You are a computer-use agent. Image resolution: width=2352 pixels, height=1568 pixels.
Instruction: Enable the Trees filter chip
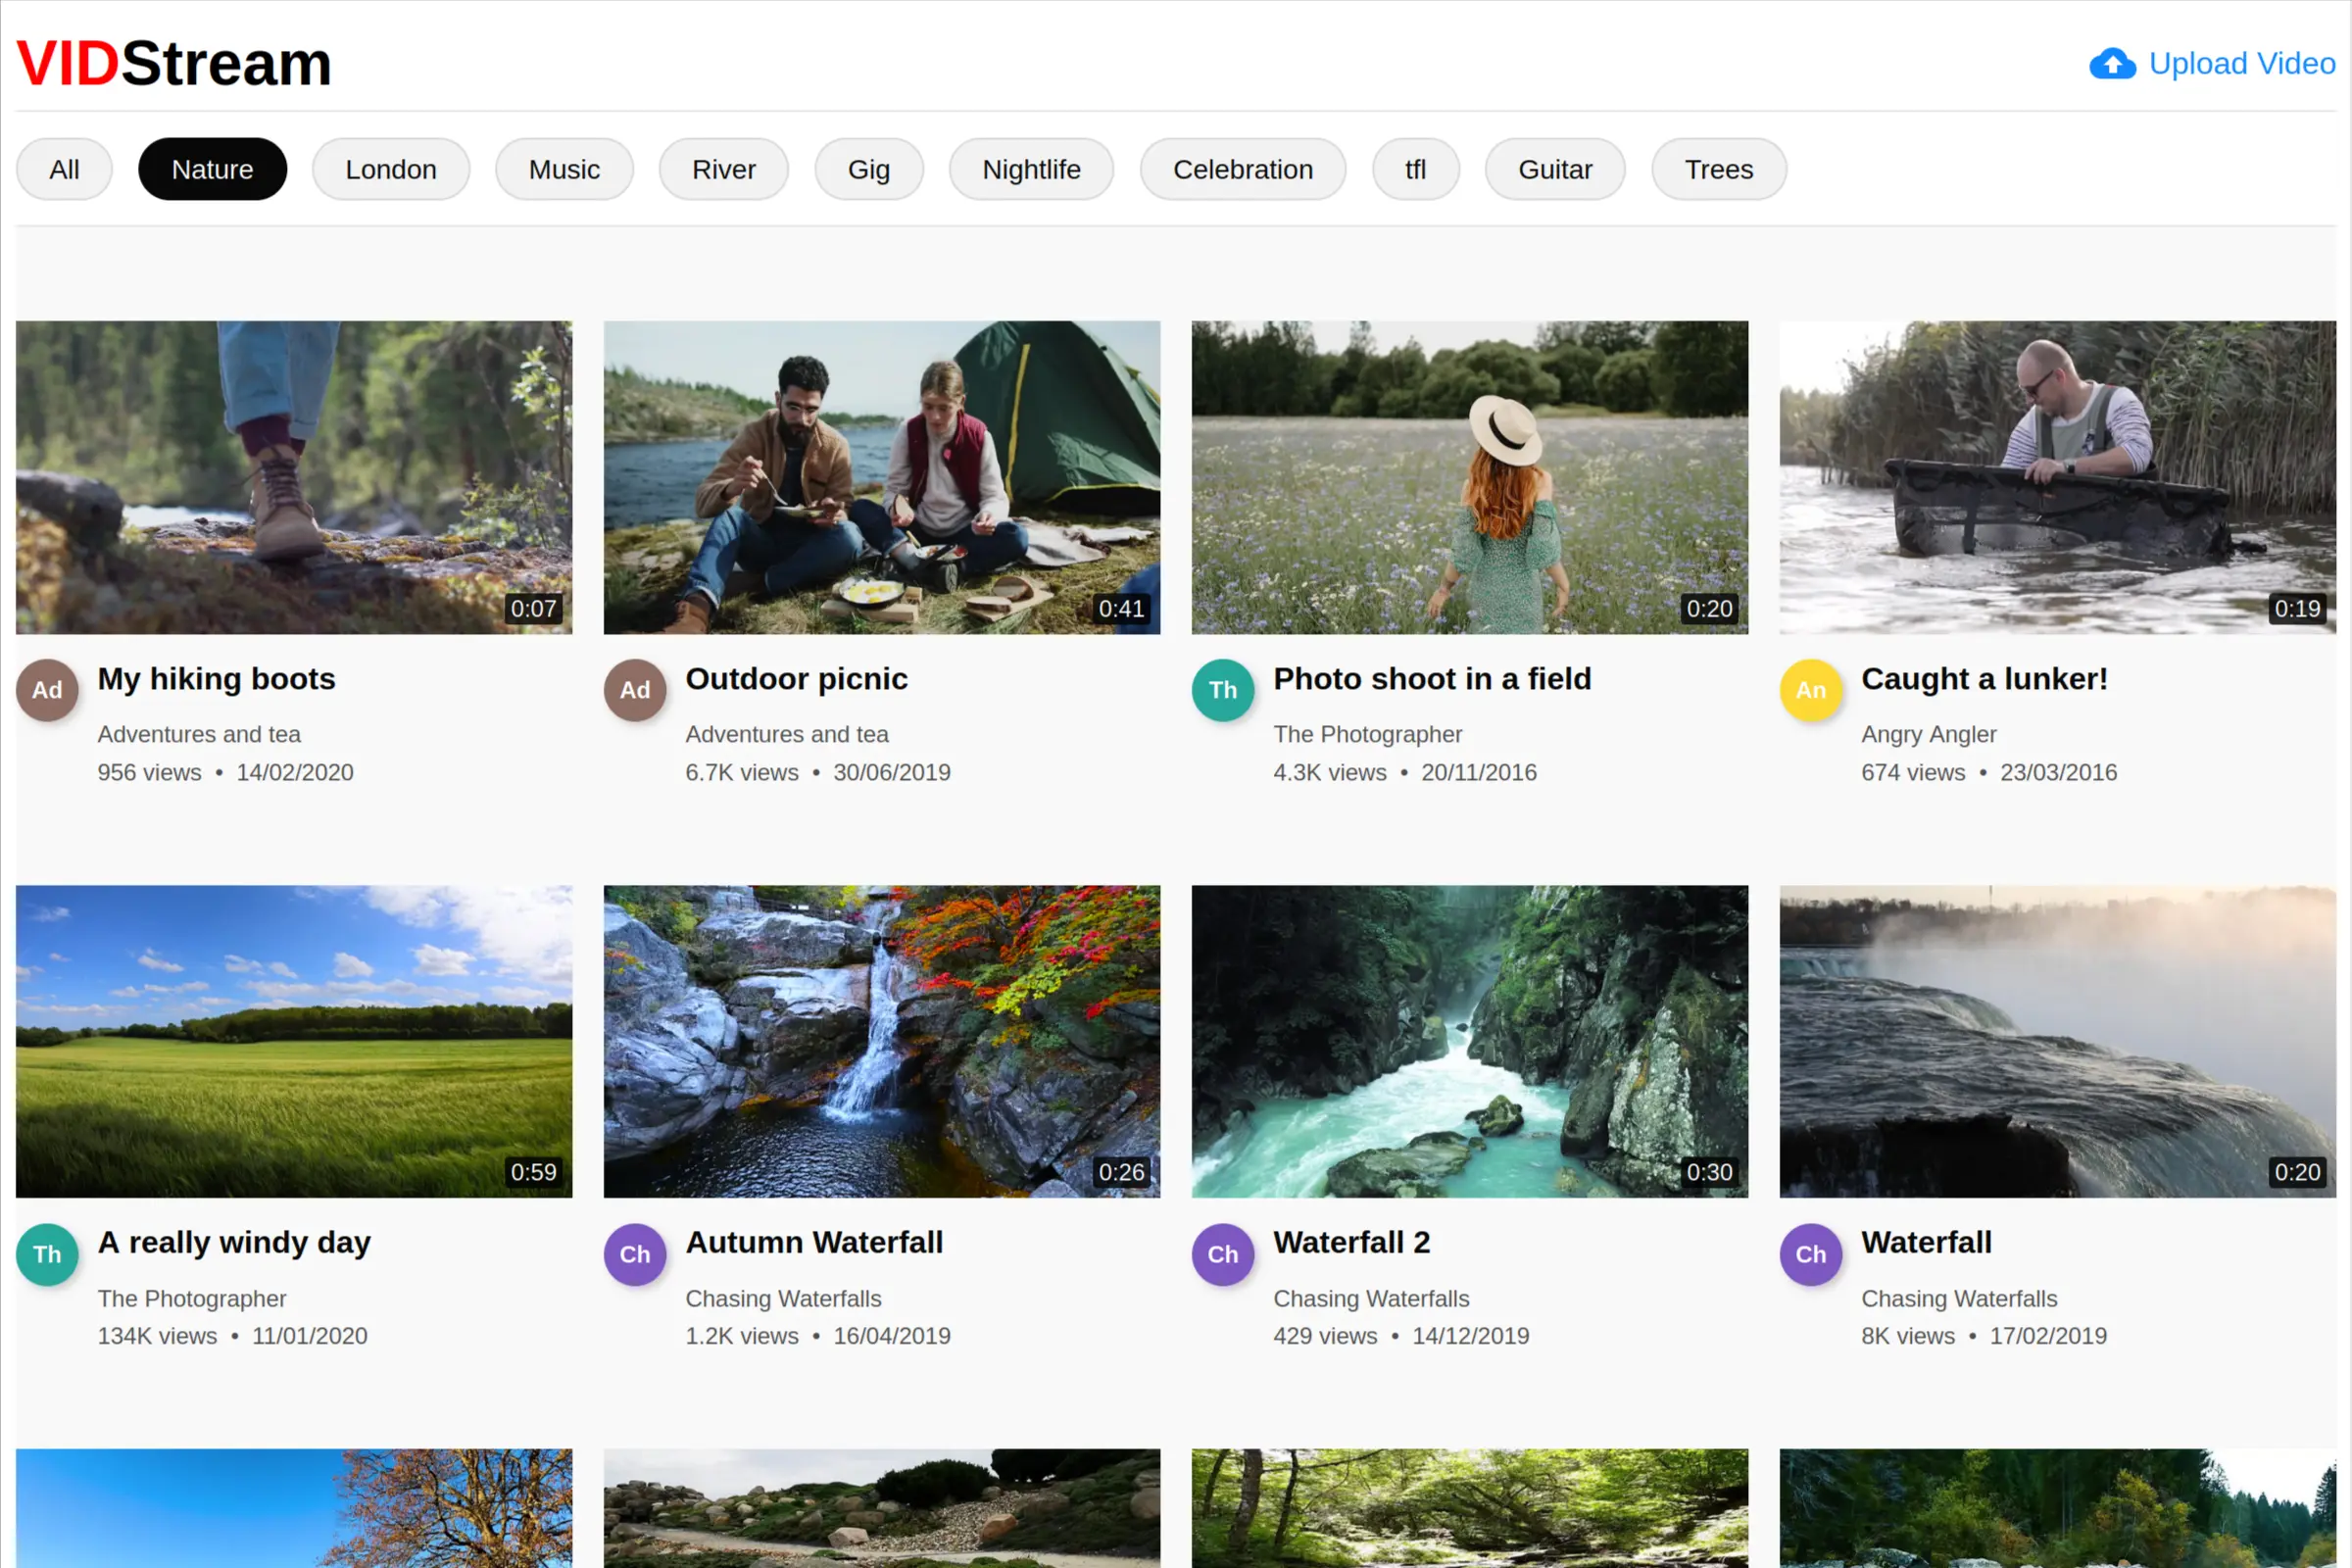1718,169
